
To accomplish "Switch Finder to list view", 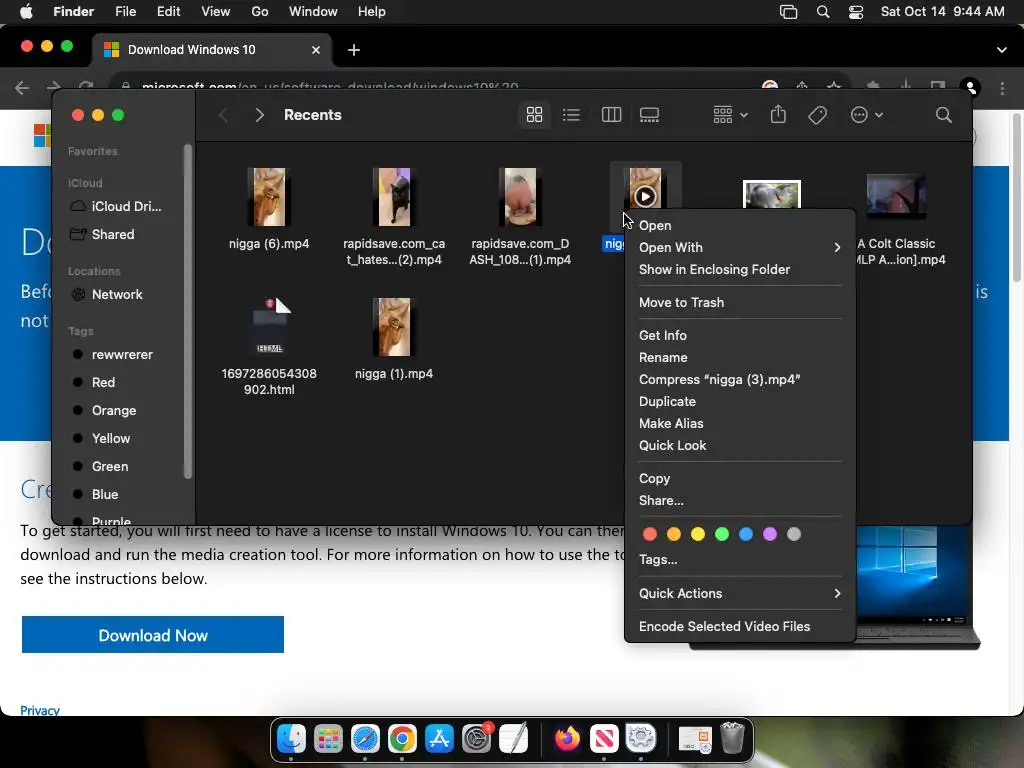I will [571, 115].
